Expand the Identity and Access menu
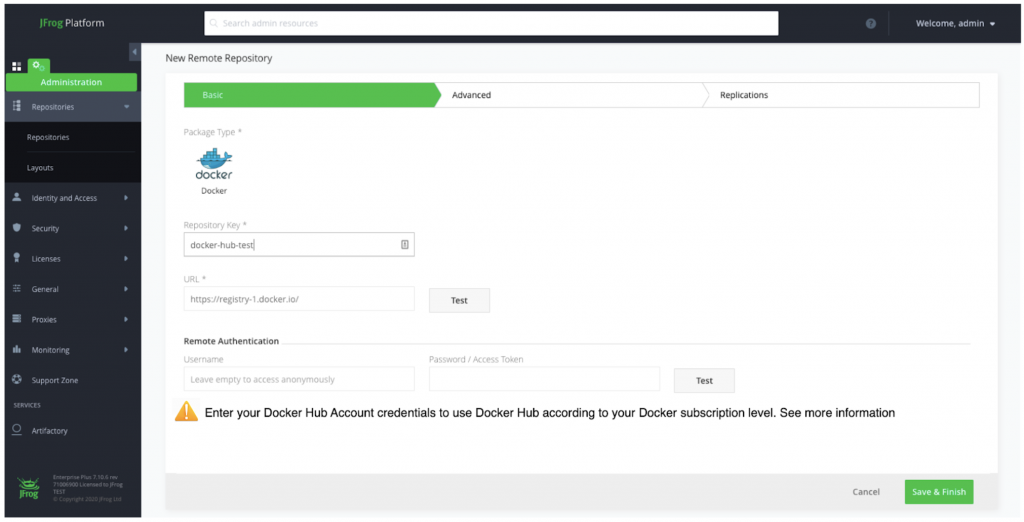The width and height of the screenshot is (1024, 522). pos(70,198)
